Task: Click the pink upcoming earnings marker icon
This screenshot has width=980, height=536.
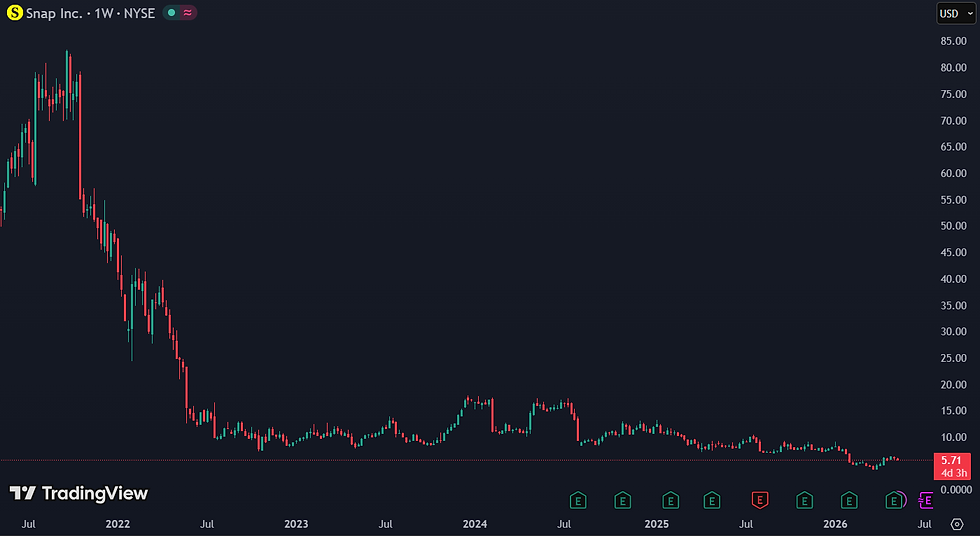Action: [x=926, y=500]
